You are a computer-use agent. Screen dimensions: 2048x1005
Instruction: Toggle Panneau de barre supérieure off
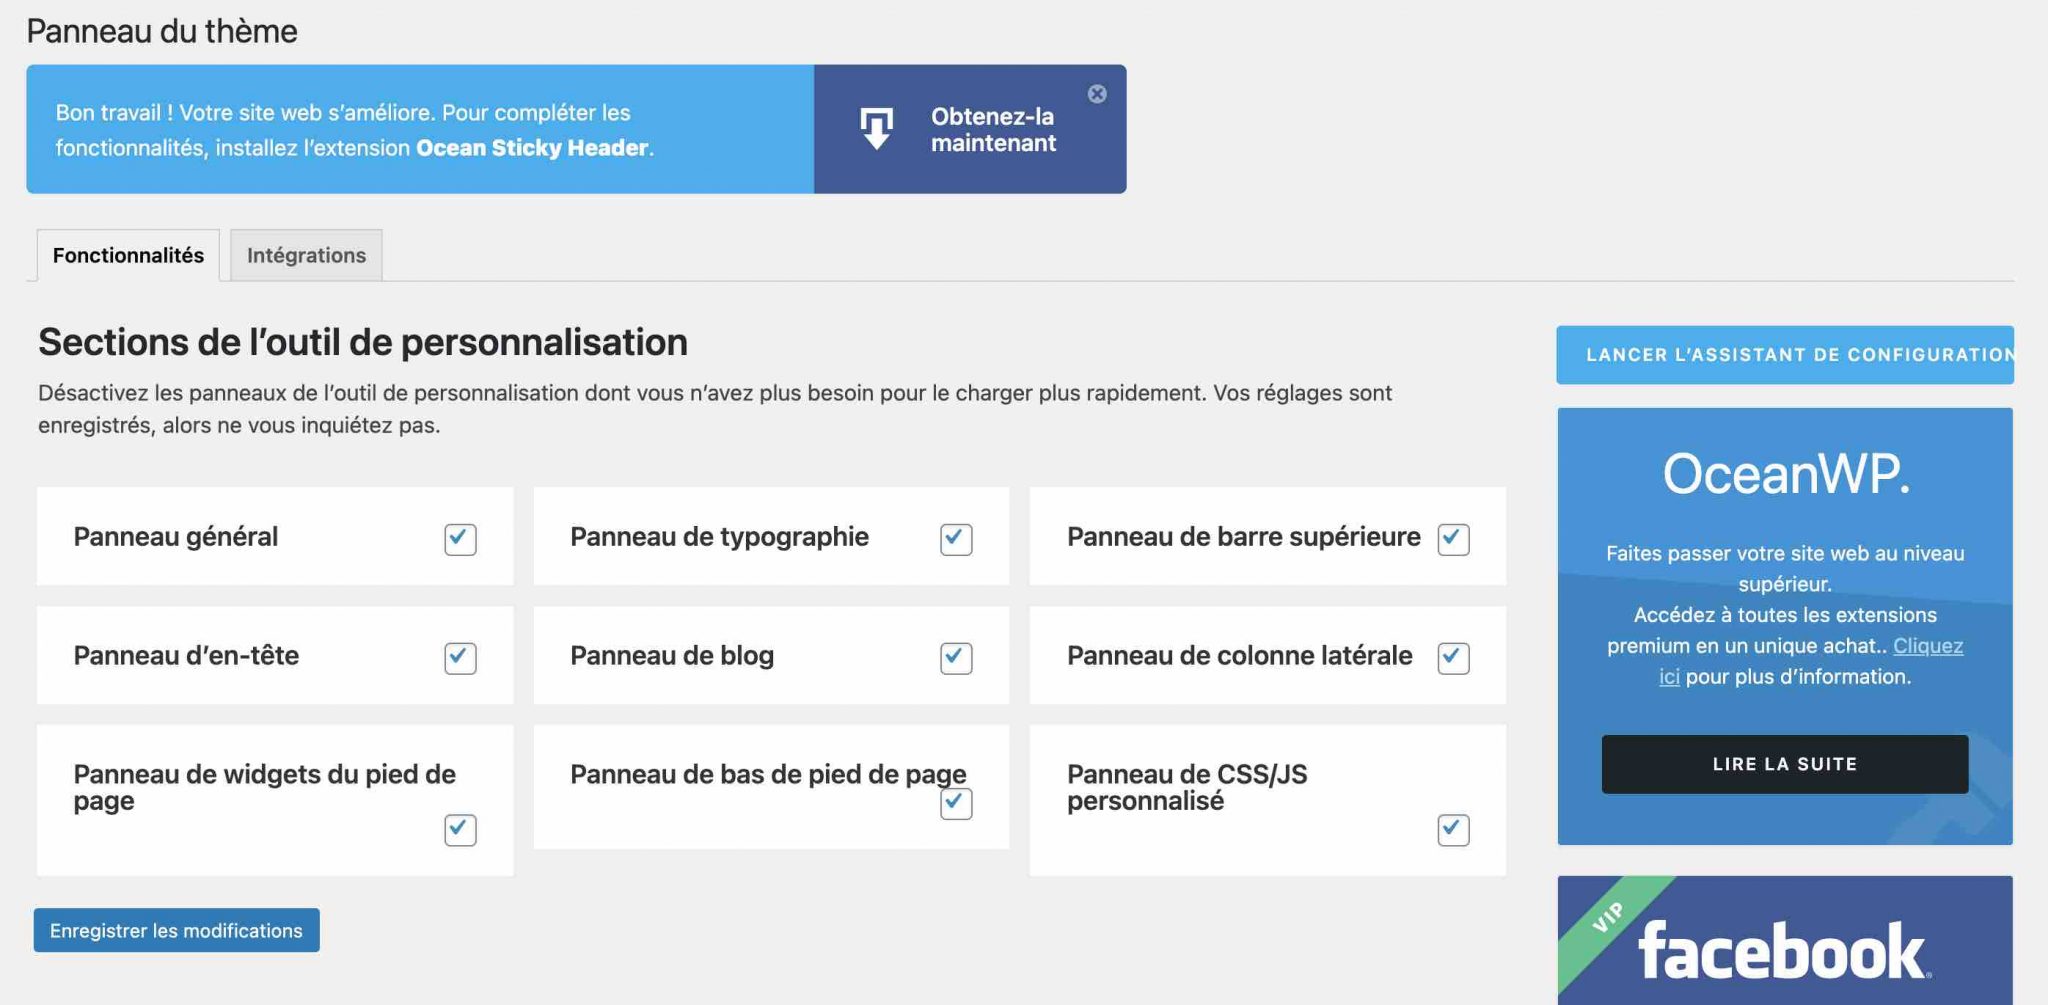point(1453,539)
